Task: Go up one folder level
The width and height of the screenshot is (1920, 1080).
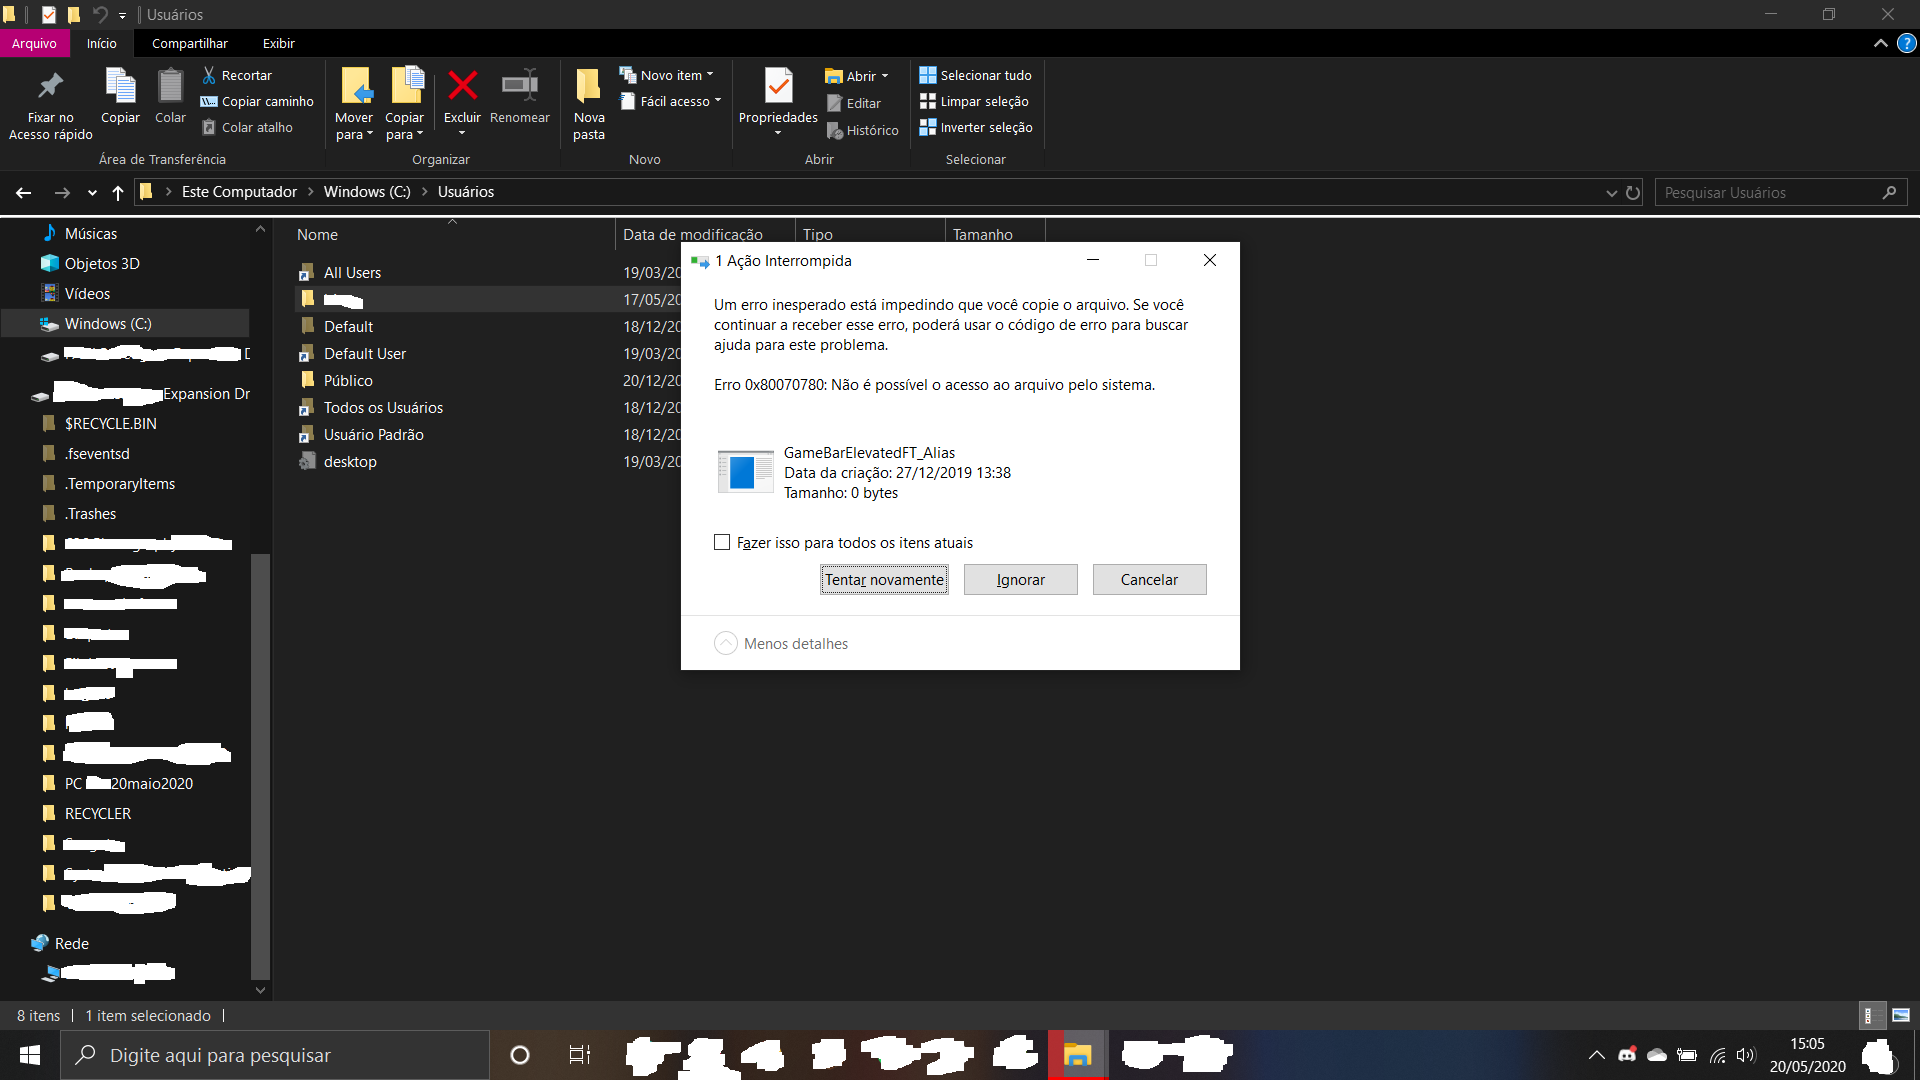Action: pos(118,192)
